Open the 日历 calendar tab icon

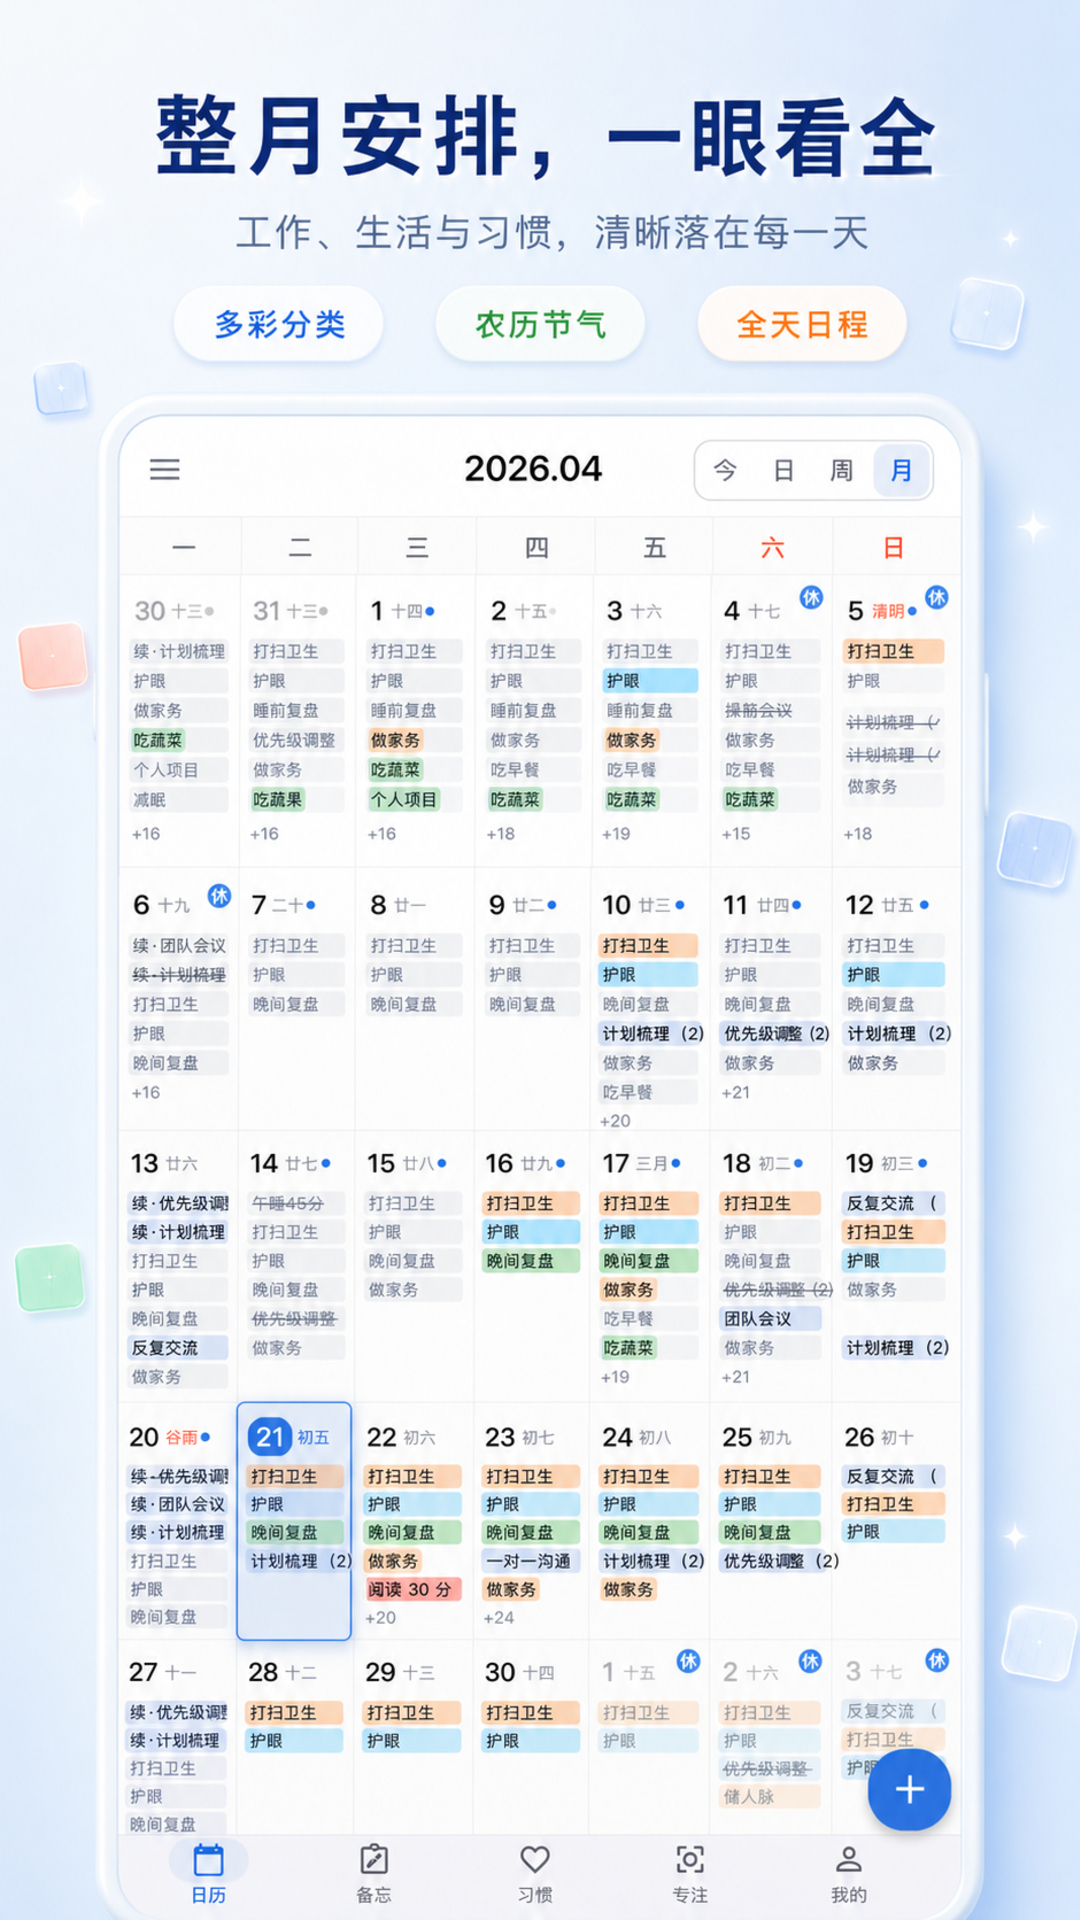pos(208,1860)
